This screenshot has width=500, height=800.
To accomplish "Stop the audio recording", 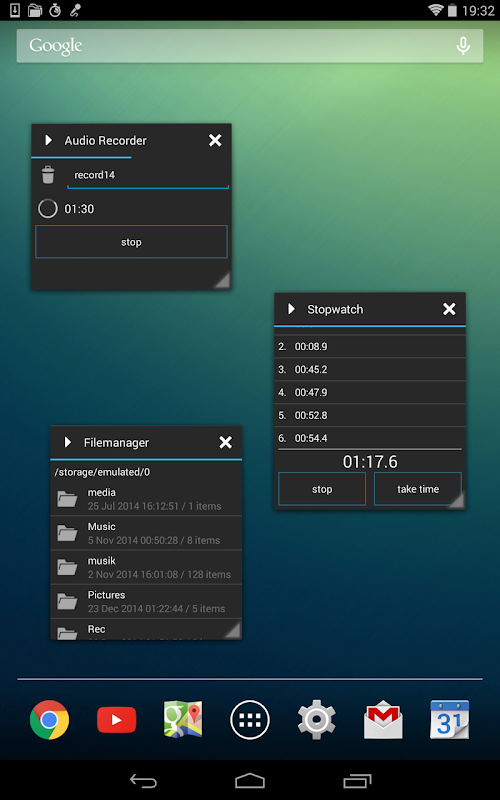I will tap(131, 242).
